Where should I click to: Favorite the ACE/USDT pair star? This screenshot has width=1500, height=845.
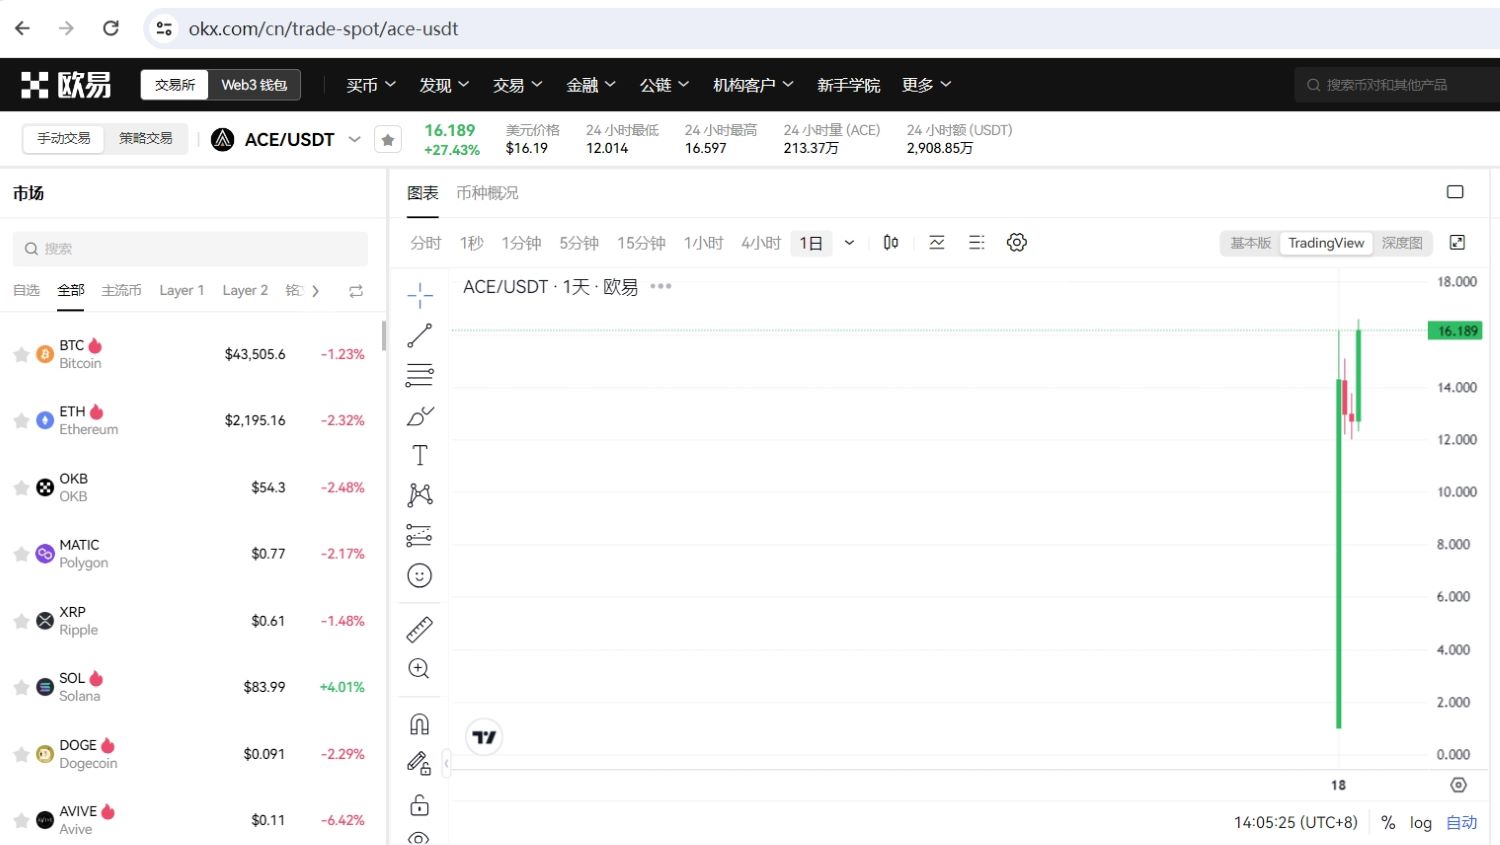click(x=388, y=139)
